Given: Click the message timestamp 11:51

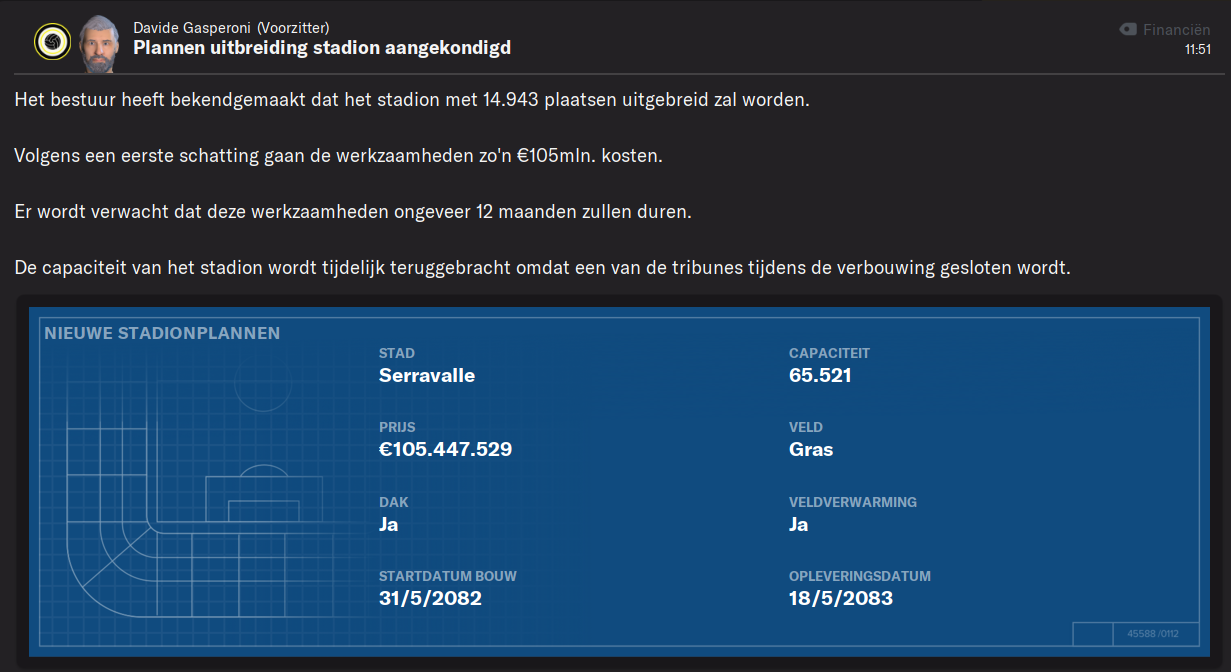Looking at the screenshot, I should 1197,49.
